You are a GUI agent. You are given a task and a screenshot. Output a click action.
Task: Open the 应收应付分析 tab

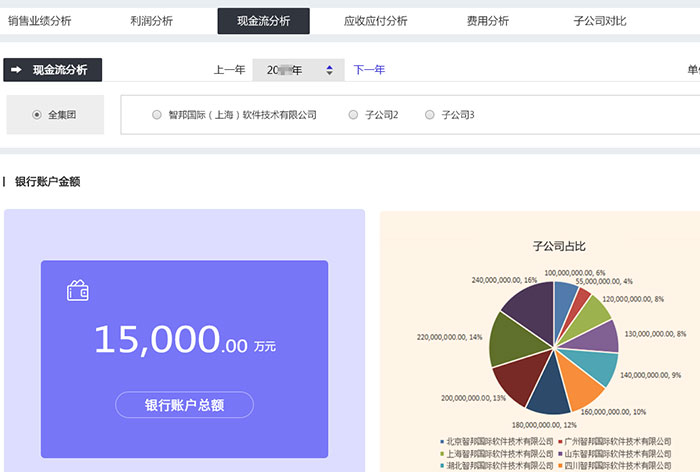click(375, 21)
